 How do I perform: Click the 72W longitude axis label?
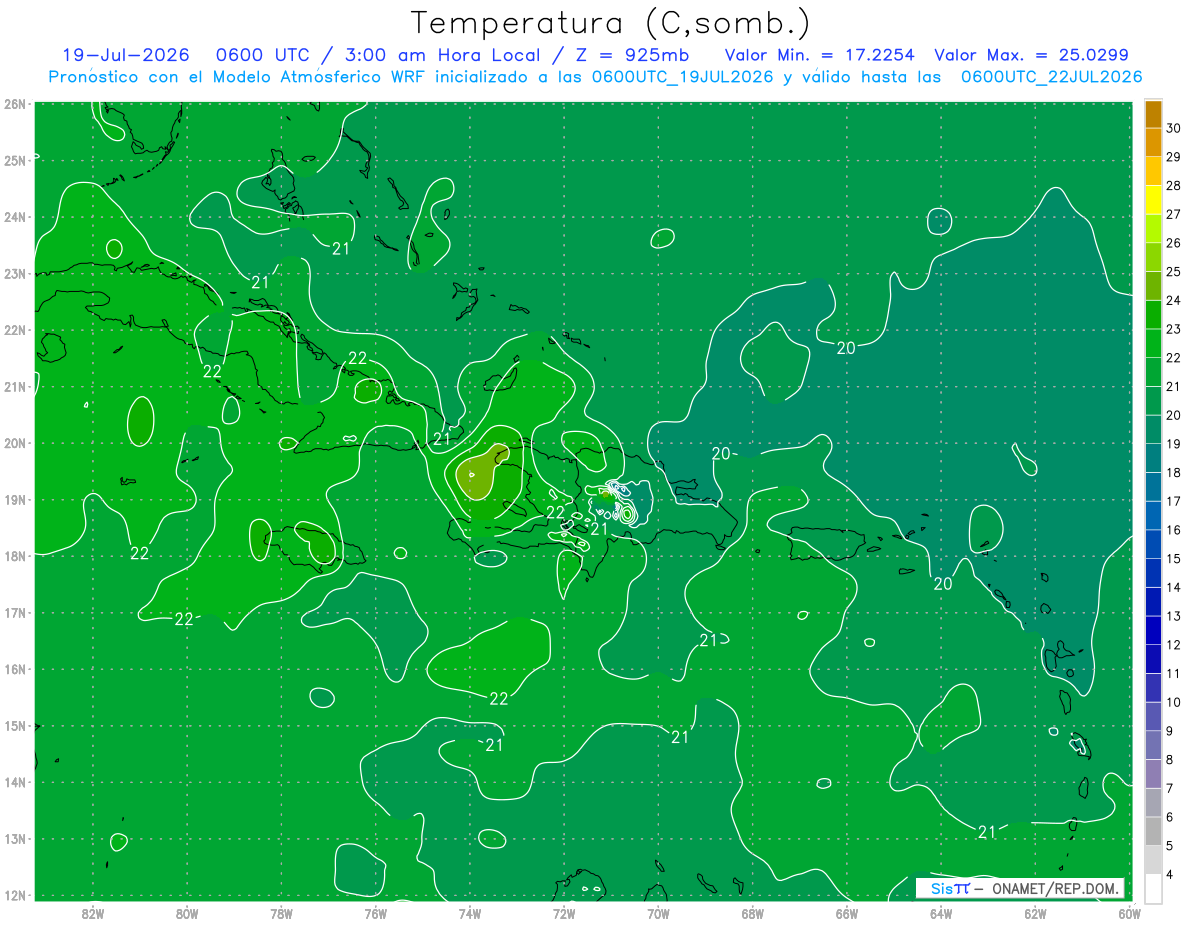[x=564, y=913]
